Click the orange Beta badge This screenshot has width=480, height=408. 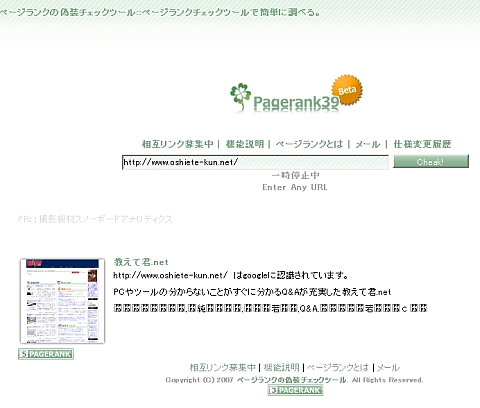(x=347, y=90)
